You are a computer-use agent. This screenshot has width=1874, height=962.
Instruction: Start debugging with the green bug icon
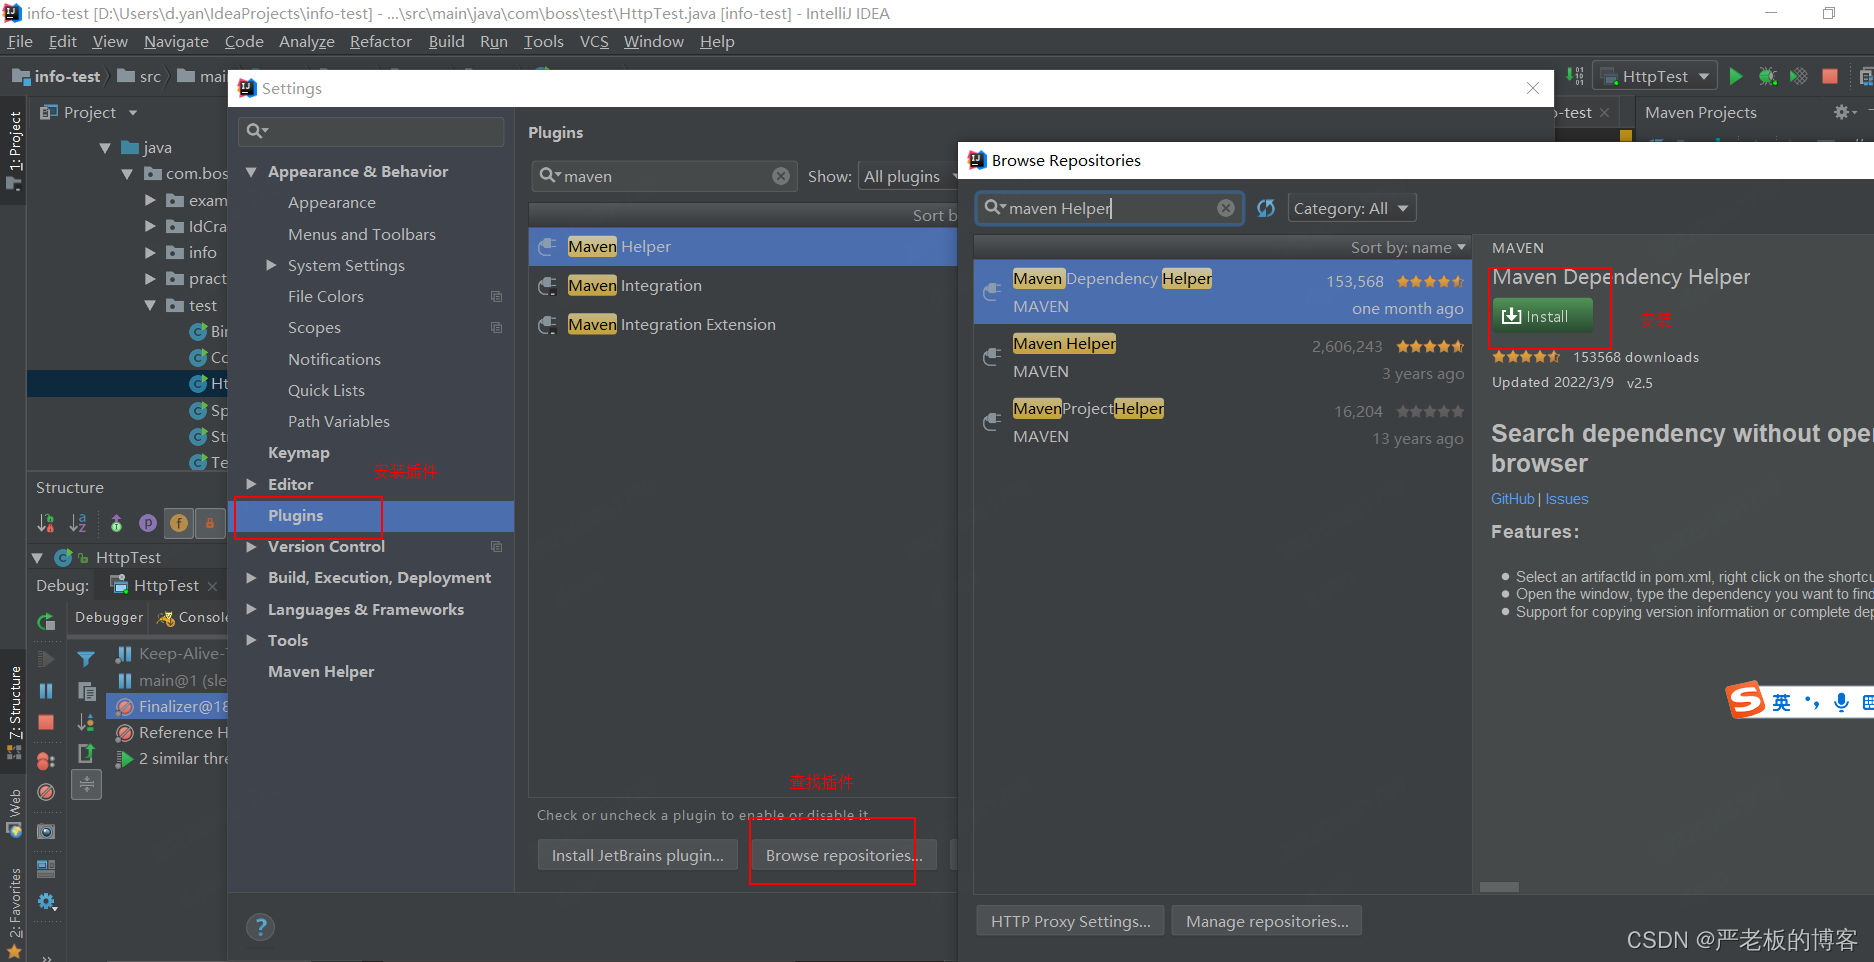tap(1767, 76)
